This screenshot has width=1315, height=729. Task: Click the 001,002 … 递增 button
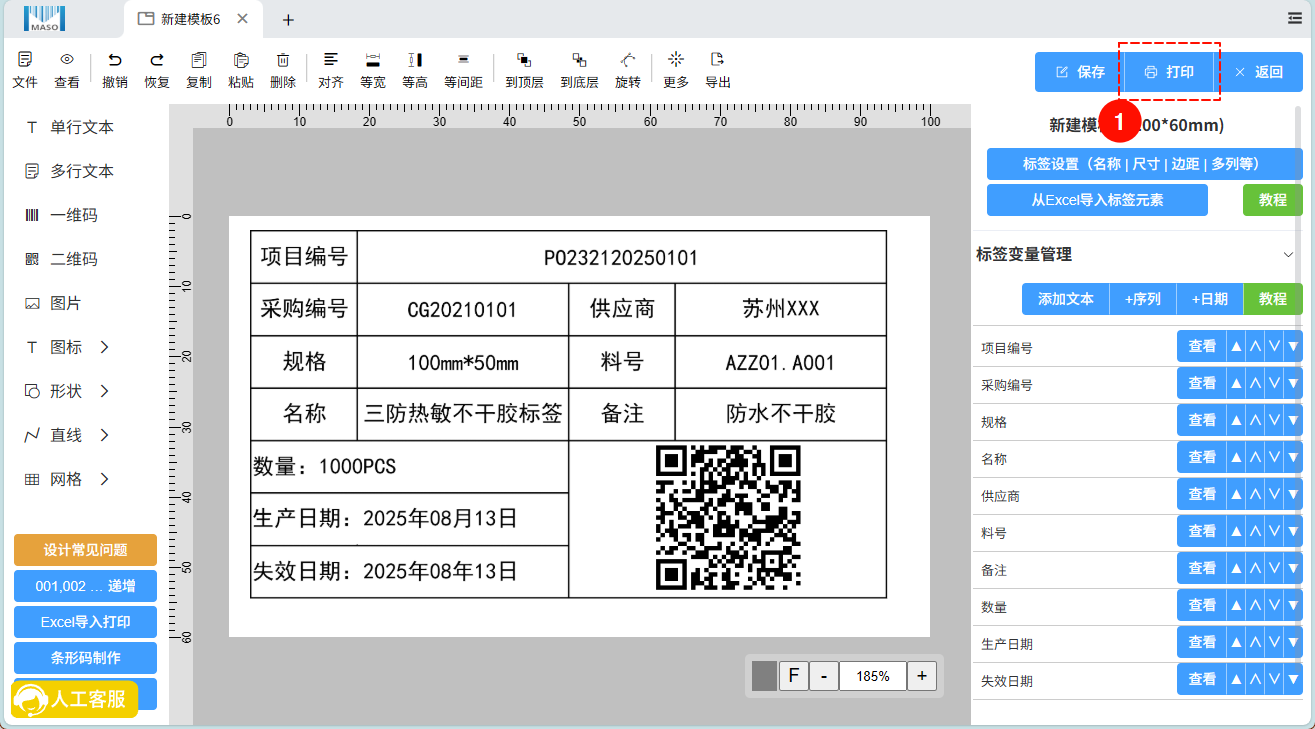(x=85, y=586)
